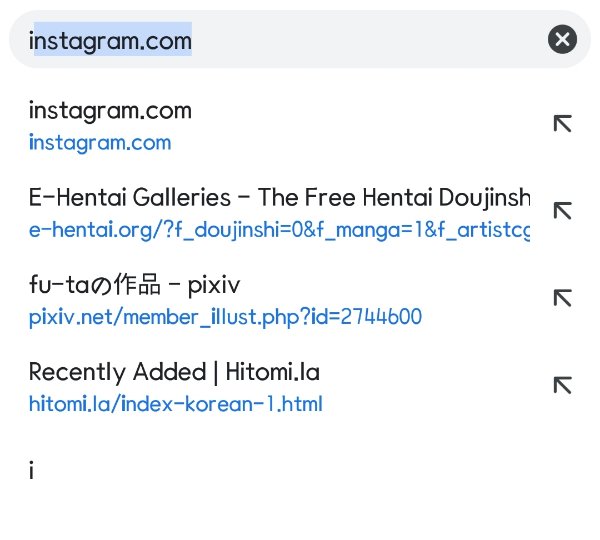Viewport: 600px width, 540px height.
Task: Click the typed letter 'i' in address bar
Action: coord(31,40)
